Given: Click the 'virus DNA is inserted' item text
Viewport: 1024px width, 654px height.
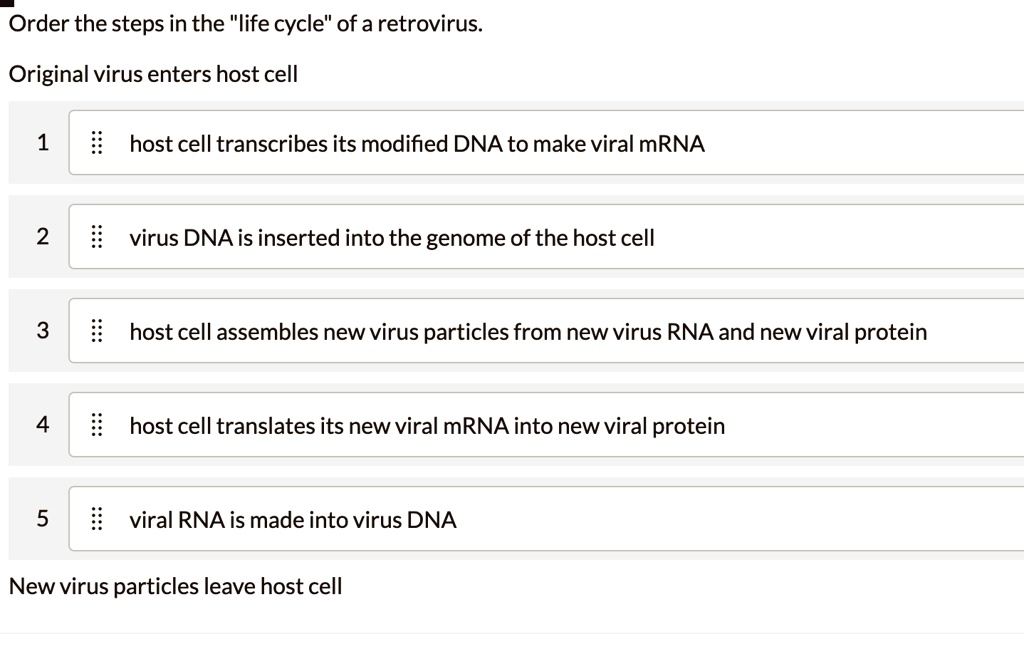Looking at the screenshot, I should click(392, 238).
